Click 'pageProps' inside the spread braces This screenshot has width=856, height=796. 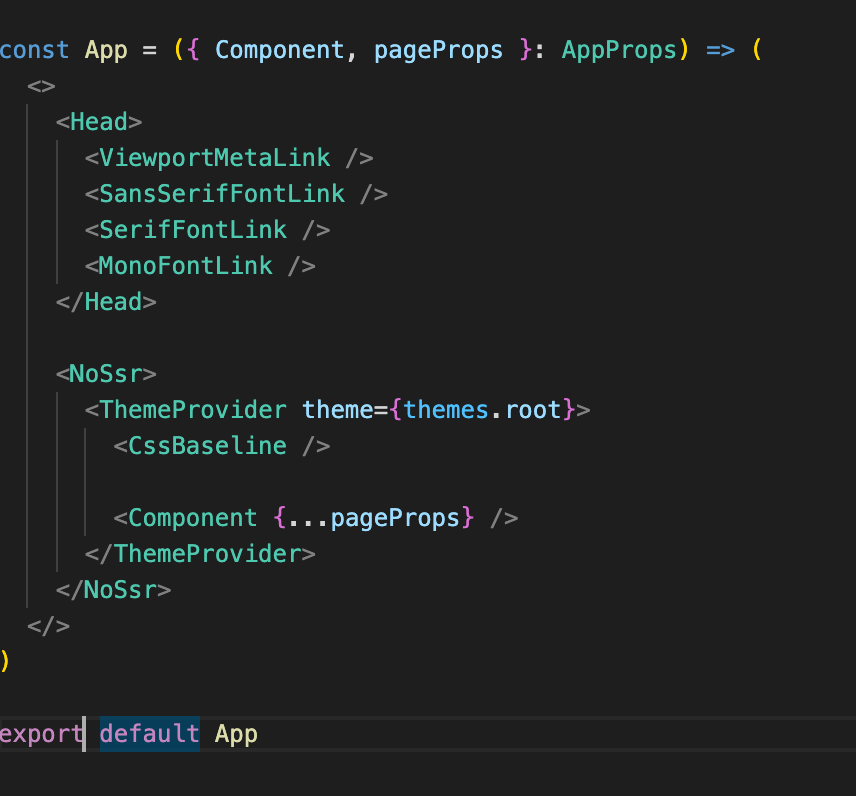pyautogui.click(x=395, y=518)
